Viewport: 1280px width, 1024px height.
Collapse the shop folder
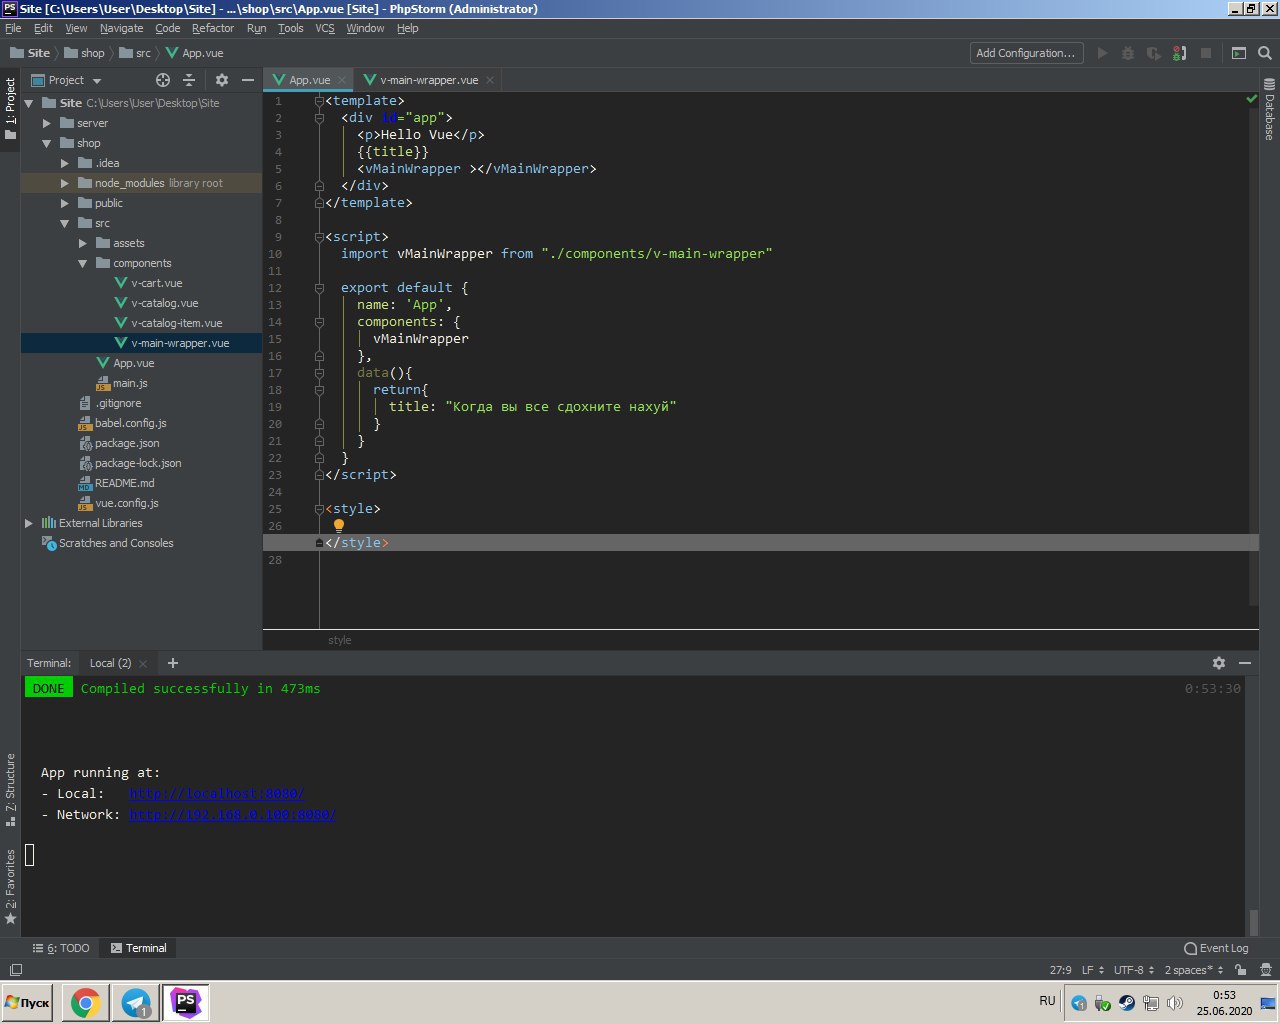47,143
